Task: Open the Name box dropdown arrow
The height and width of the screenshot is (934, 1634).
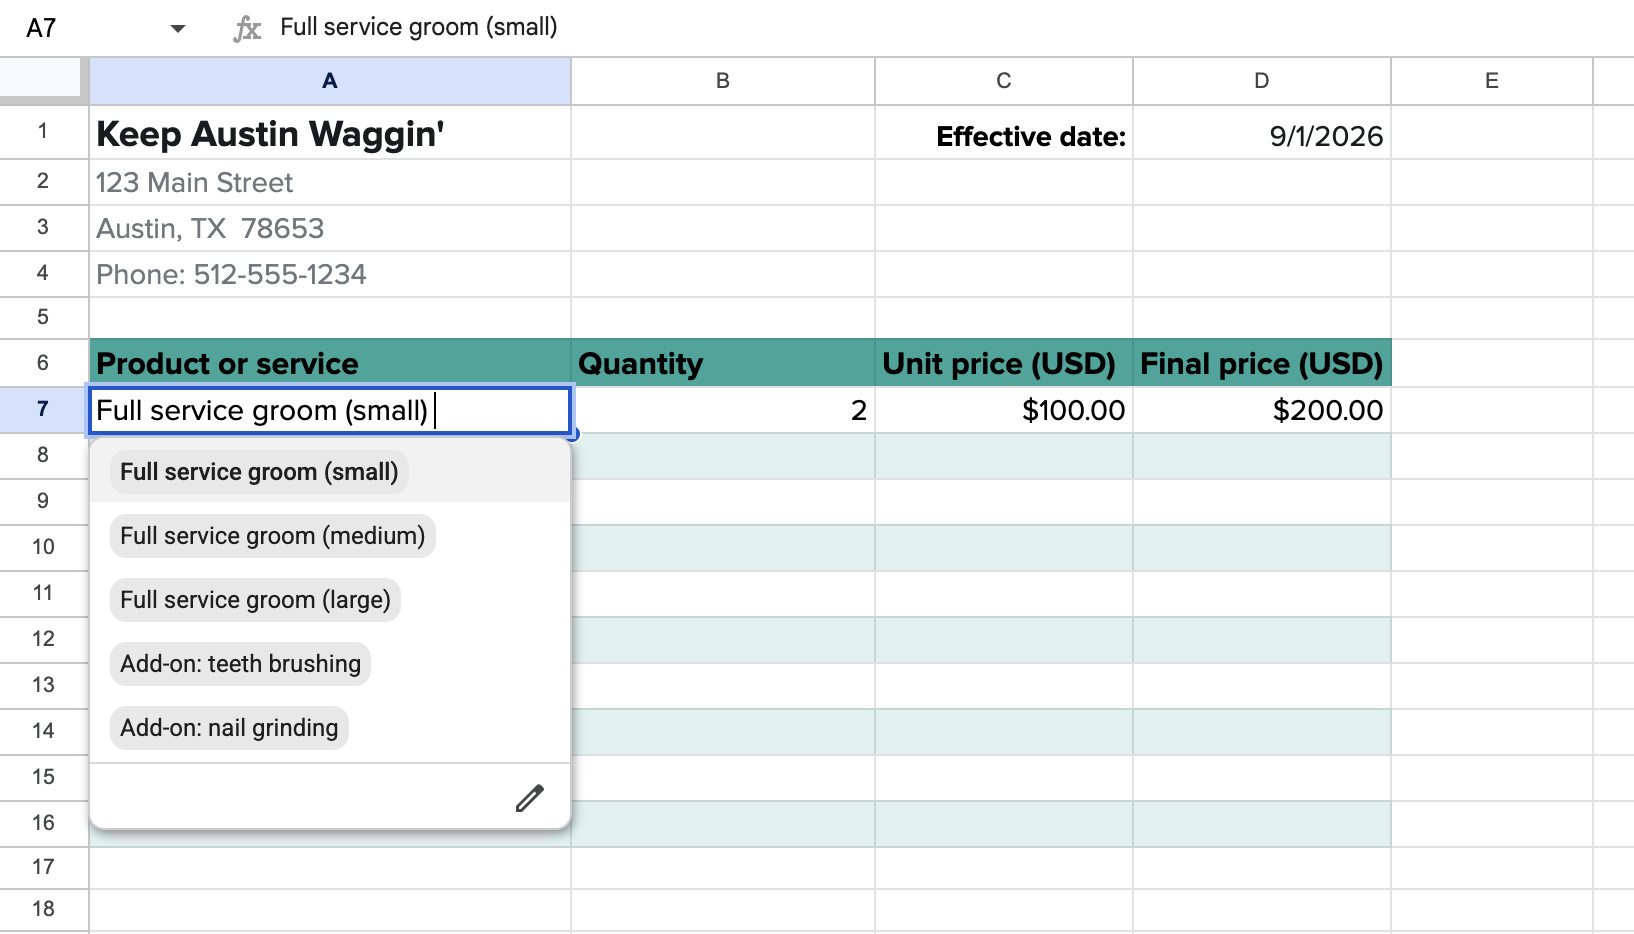Action: click(x=178, y=28)
